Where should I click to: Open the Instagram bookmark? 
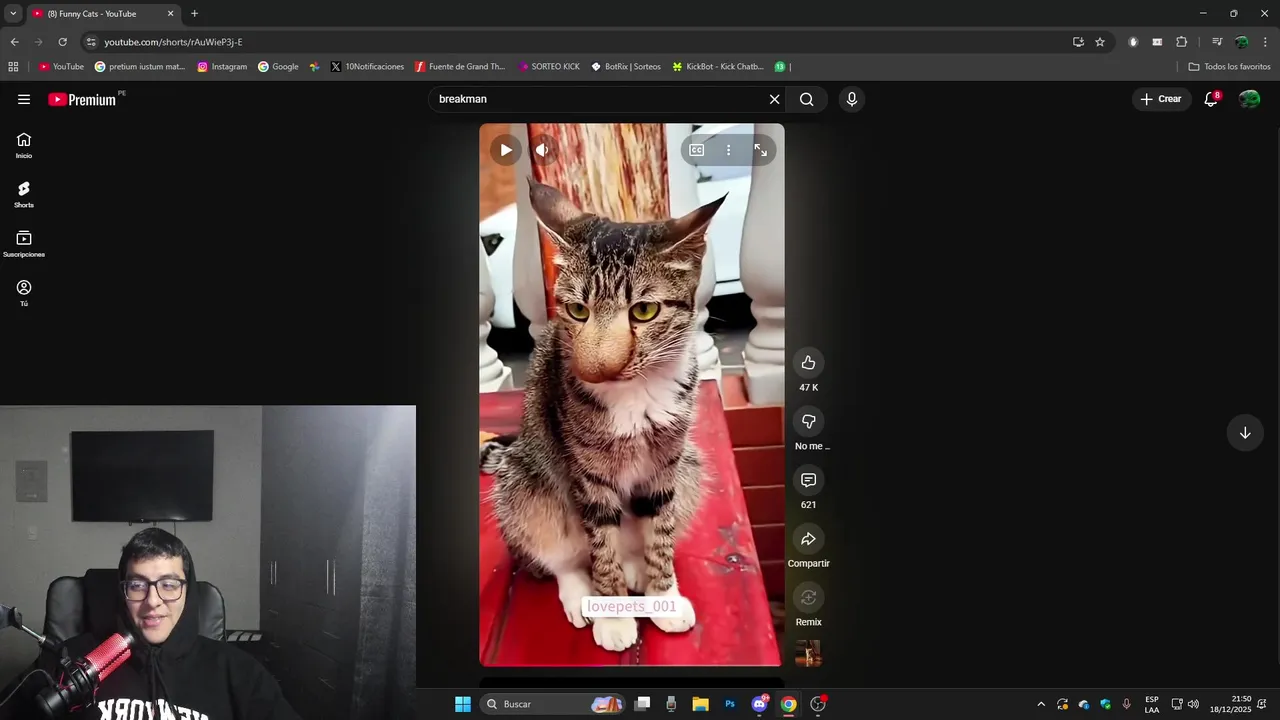[222, 67]
